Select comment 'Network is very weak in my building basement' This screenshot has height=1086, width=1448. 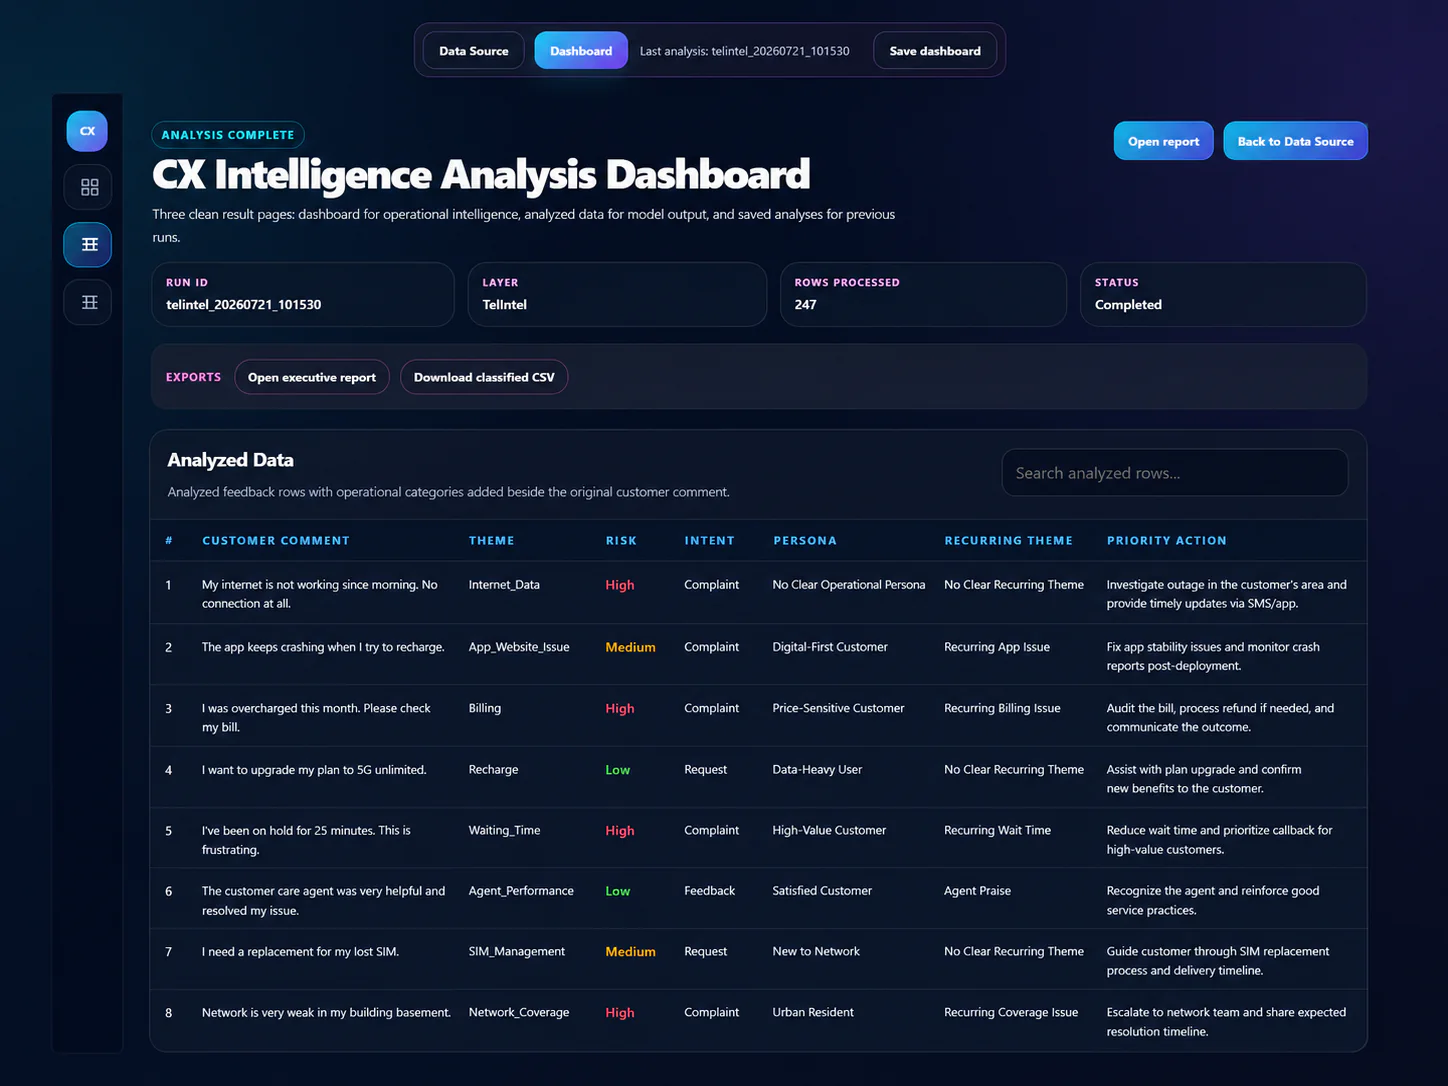pyautogui.click(x=326, y=1013)
